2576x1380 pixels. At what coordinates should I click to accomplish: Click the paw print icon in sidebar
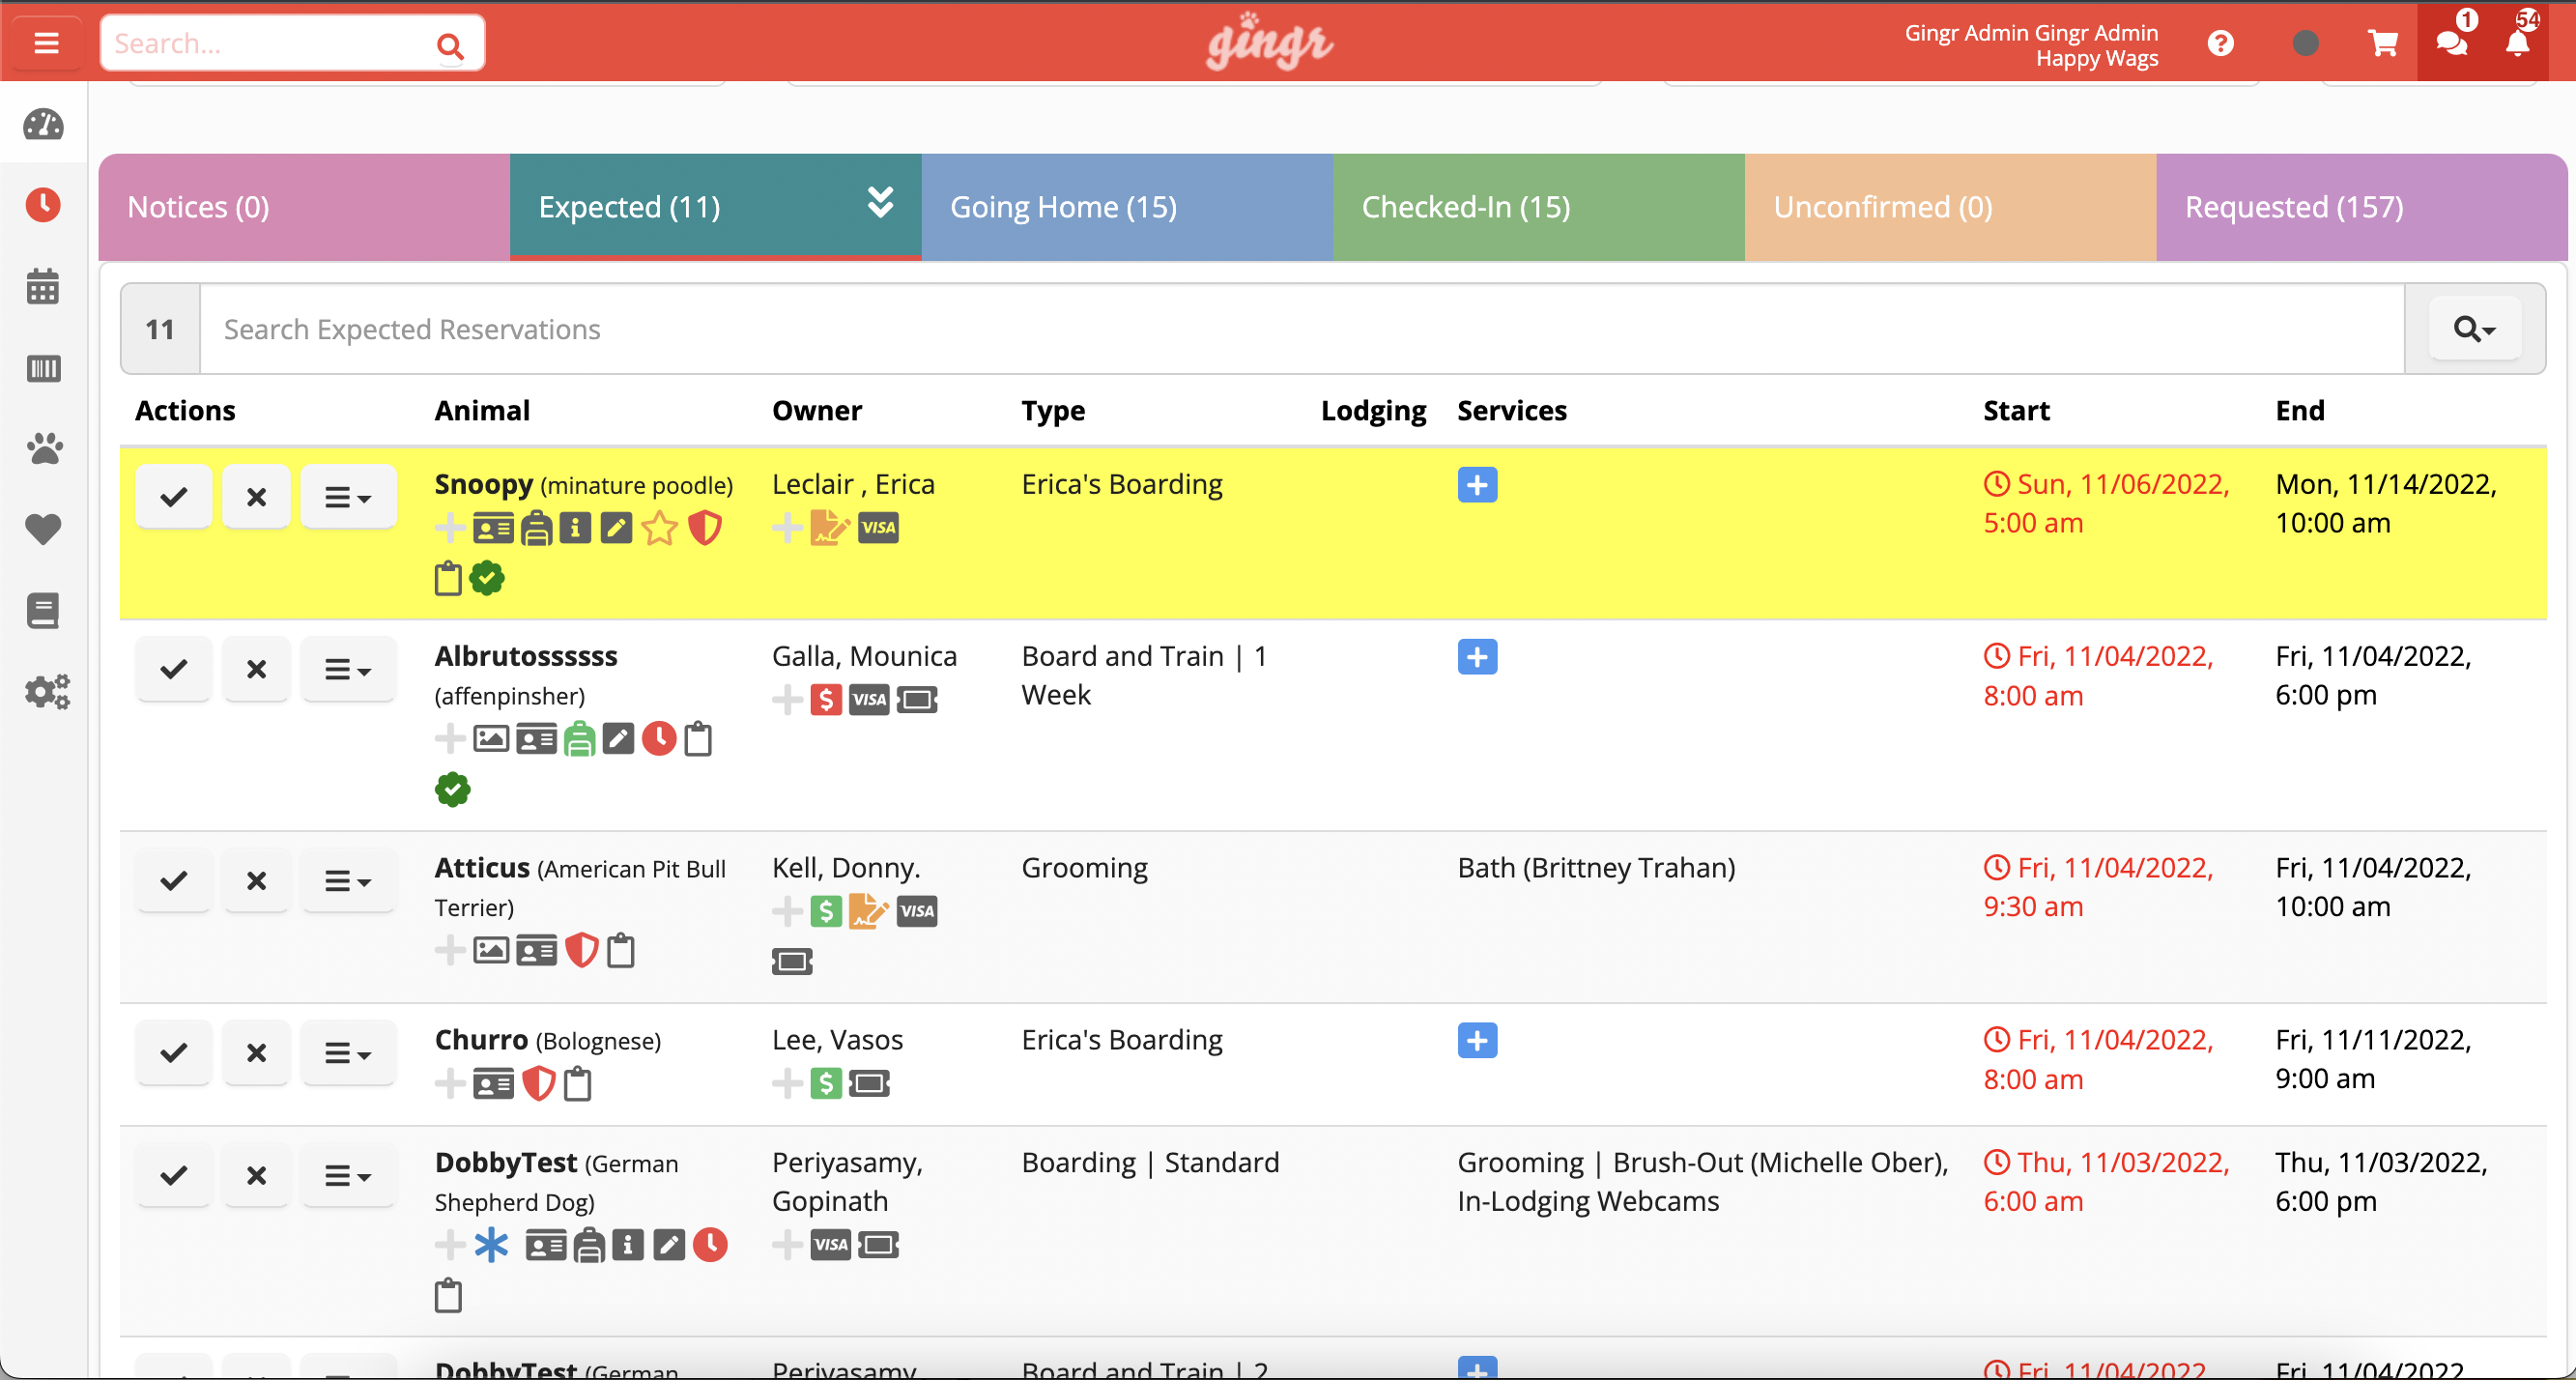(x=43, y=449)
